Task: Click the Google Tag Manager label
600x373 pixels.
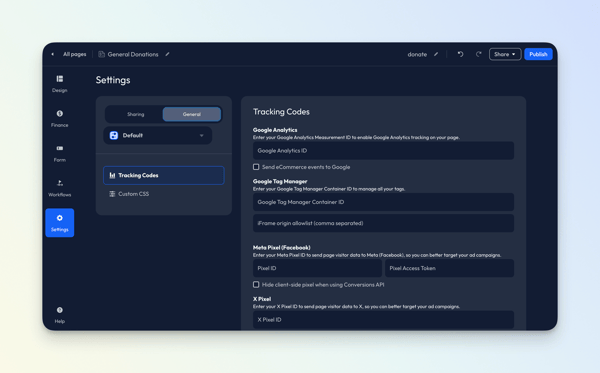Action: (x=280, y=181)
